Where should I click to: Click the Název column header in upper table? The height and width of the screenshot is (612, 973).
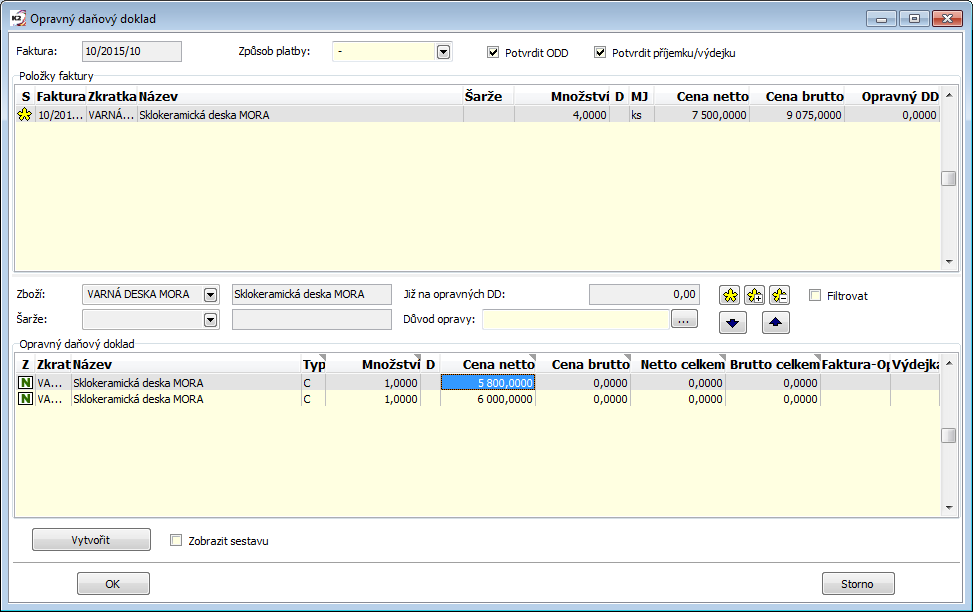tap(300, 96)
